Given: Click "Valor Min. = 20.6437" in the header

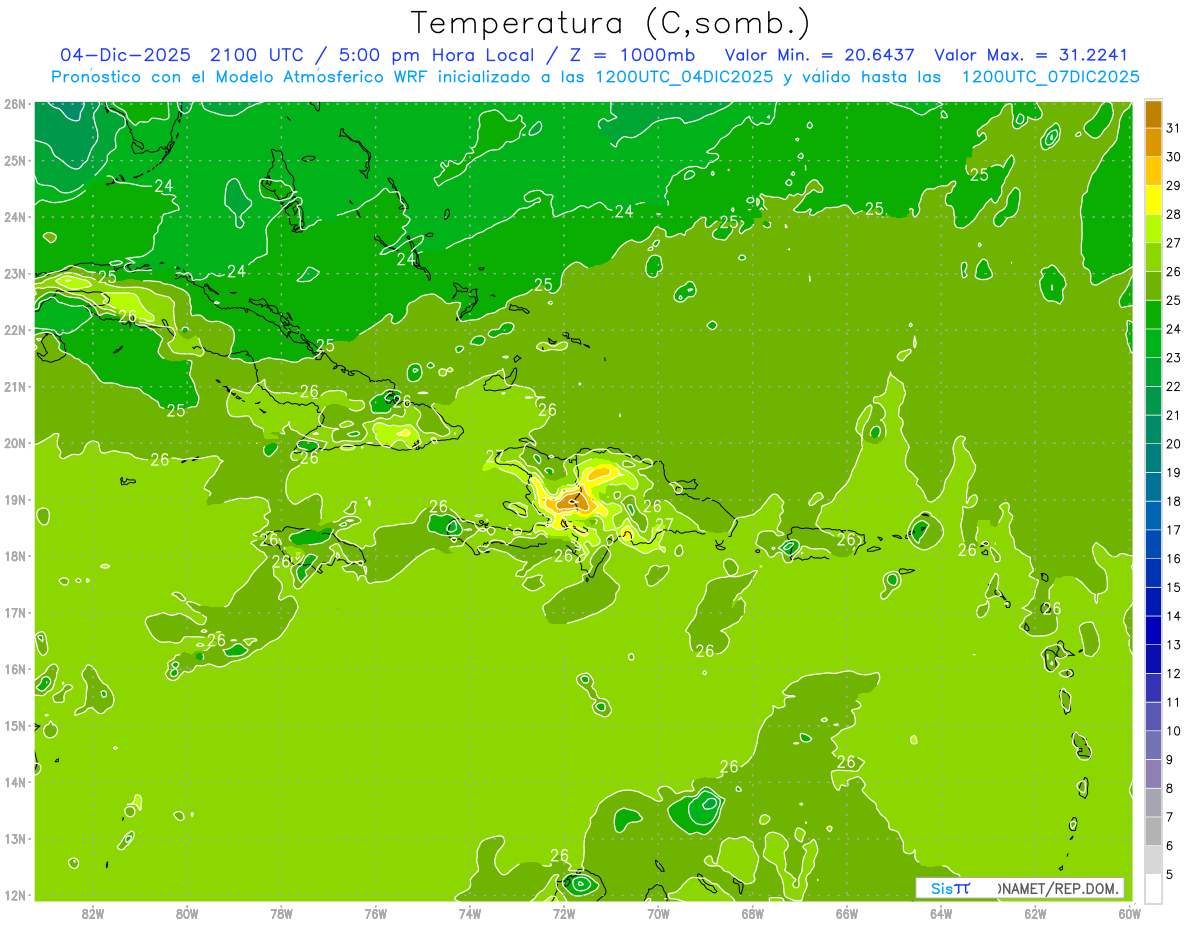Looking at the screenshot, I should coord(820,55).
